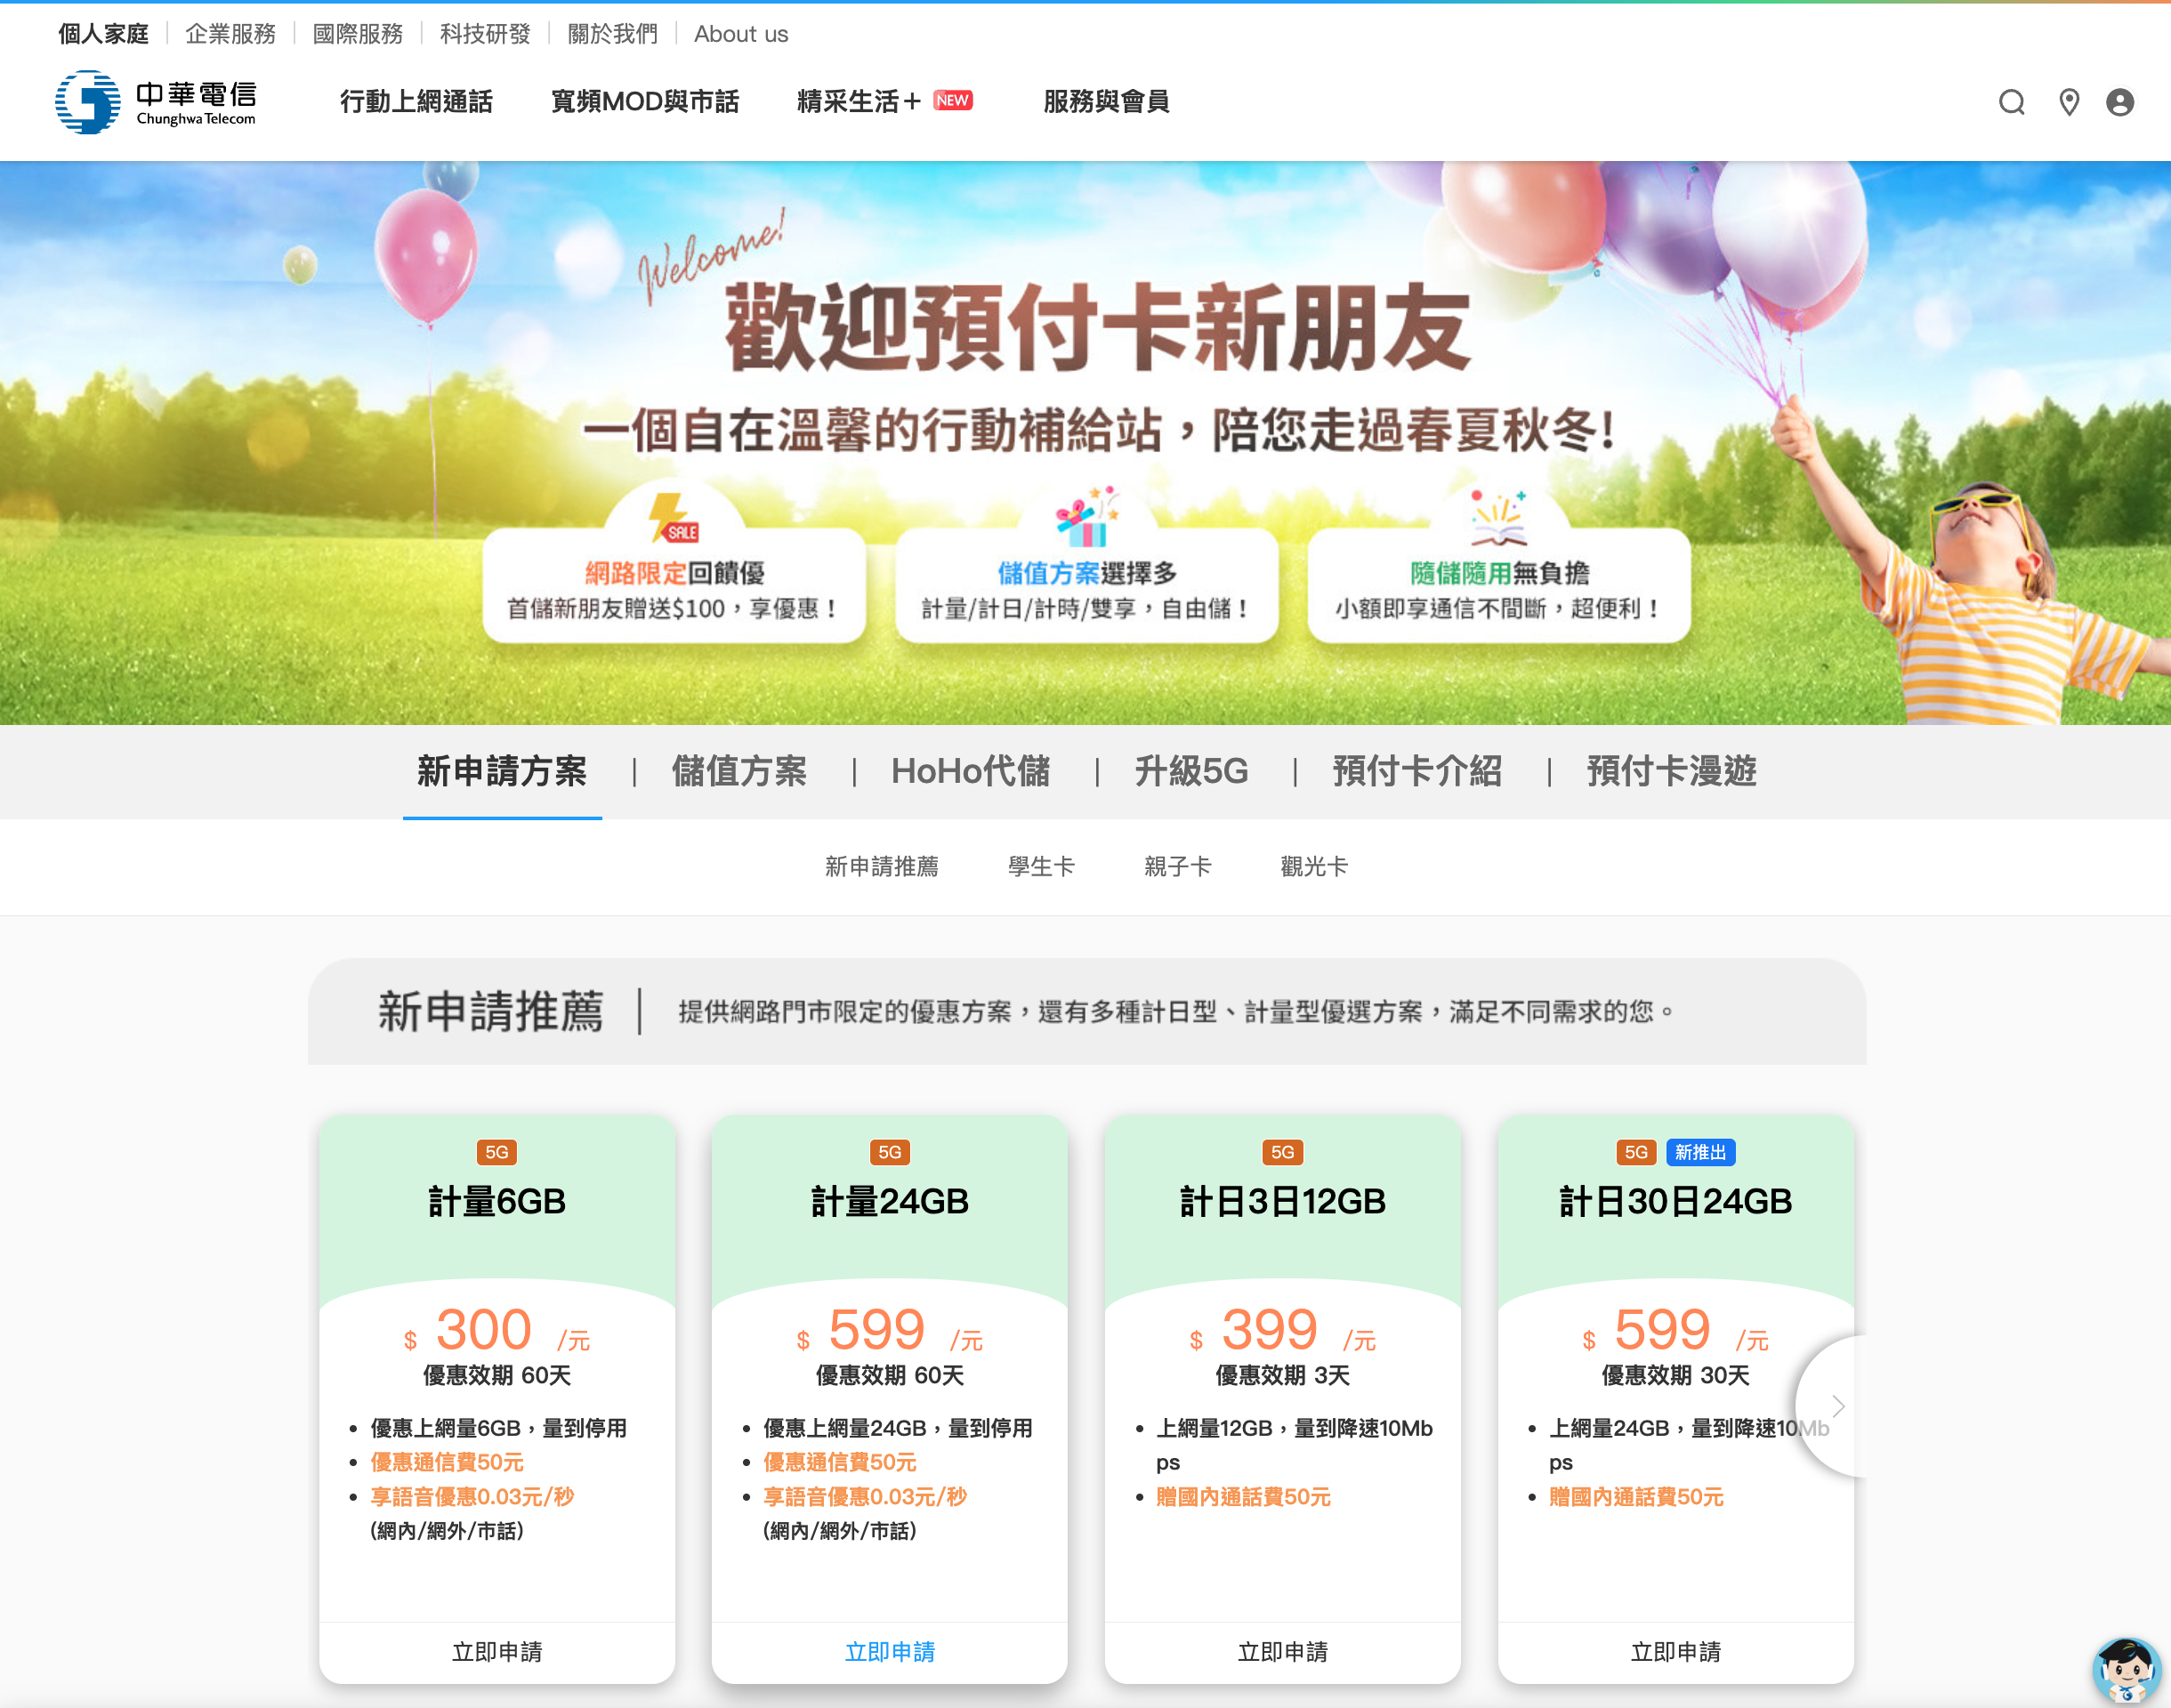Click the 5G badge on 計量6GB card
Image resolution: width=2171 pixels, height=1708 pixels.
(497, 1152)
